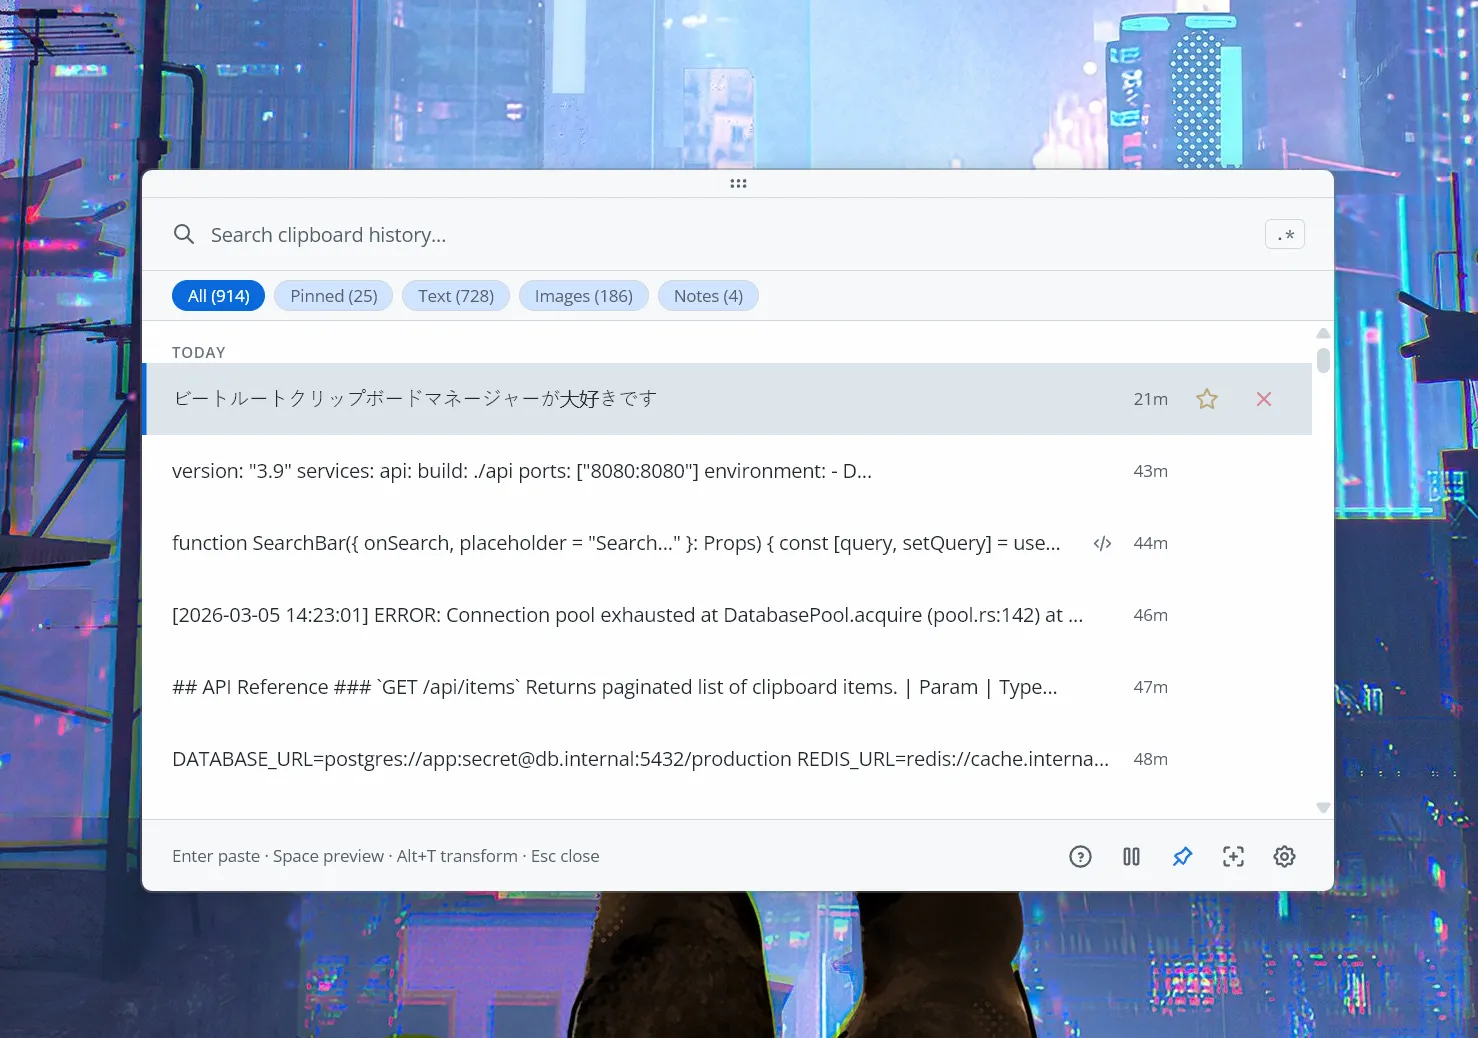Click the screen capture icon
1478x1038 pixels.
1233,856
